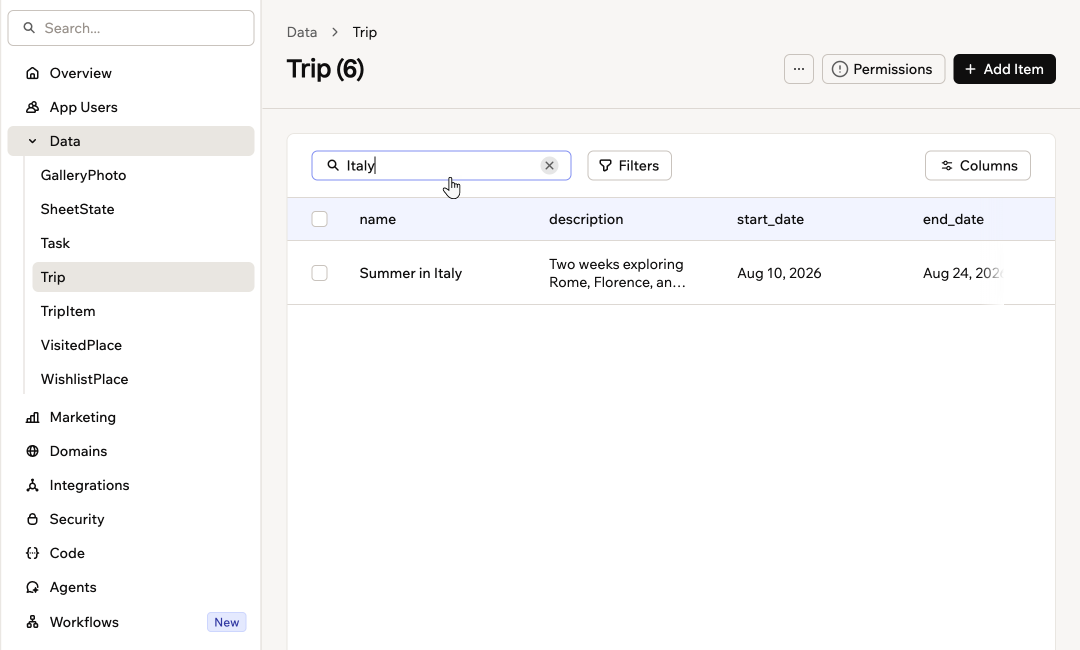This screenshot has height=650, width=1080.
Task: Open the SheetState collection
Action: pos(77,209)
